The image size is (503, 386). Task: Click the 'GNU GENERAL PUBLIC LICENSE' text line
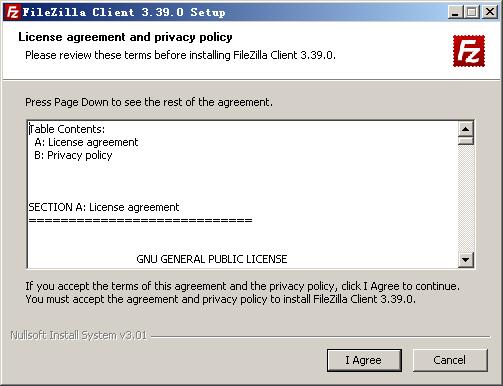point(212,259)
